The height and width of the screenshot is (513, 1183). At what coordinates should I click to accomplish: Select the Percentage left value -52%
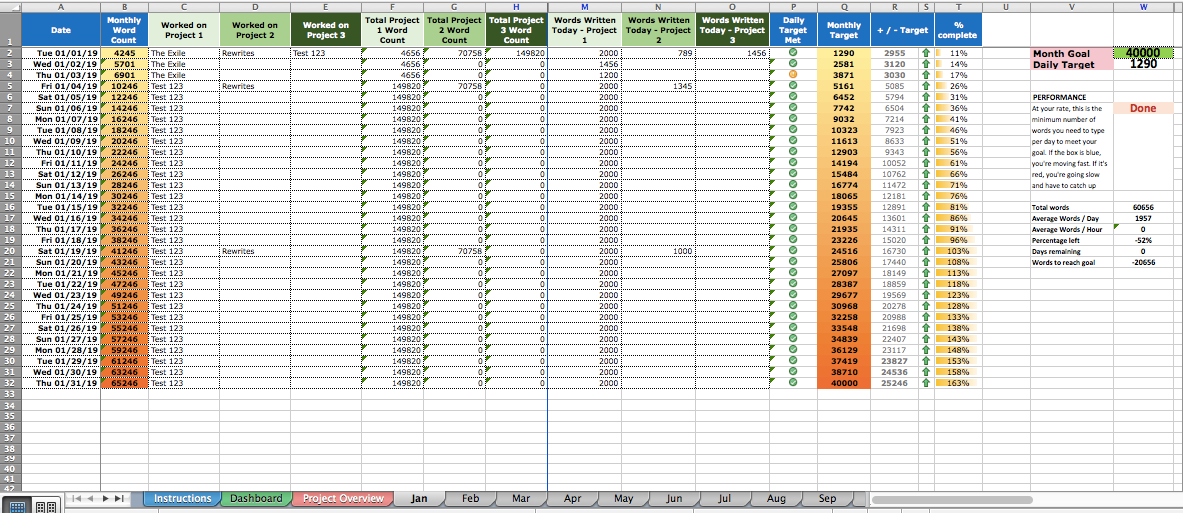1143,240
